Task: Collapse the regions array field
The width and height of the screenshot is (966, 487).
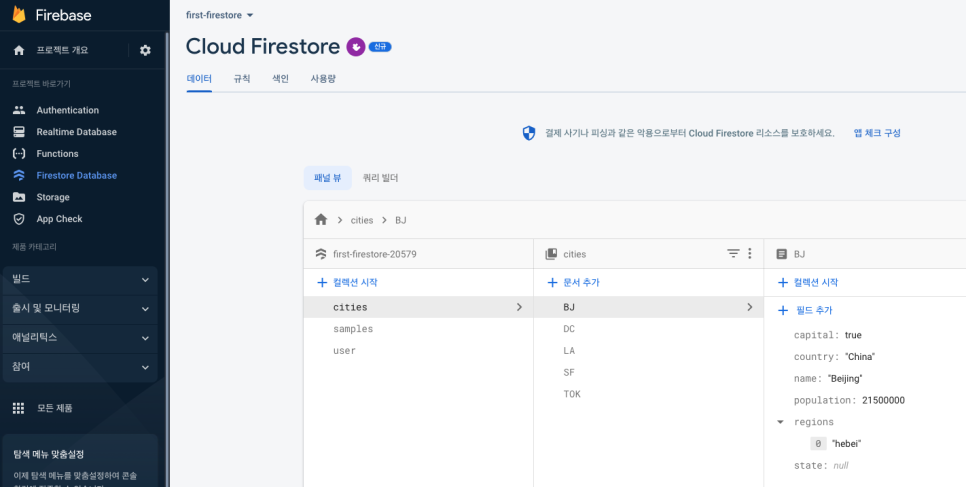Action: point(781,422)
